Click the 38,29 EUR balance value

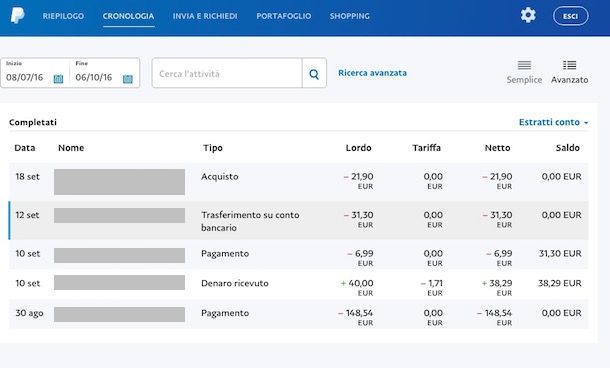click(560, 283)
